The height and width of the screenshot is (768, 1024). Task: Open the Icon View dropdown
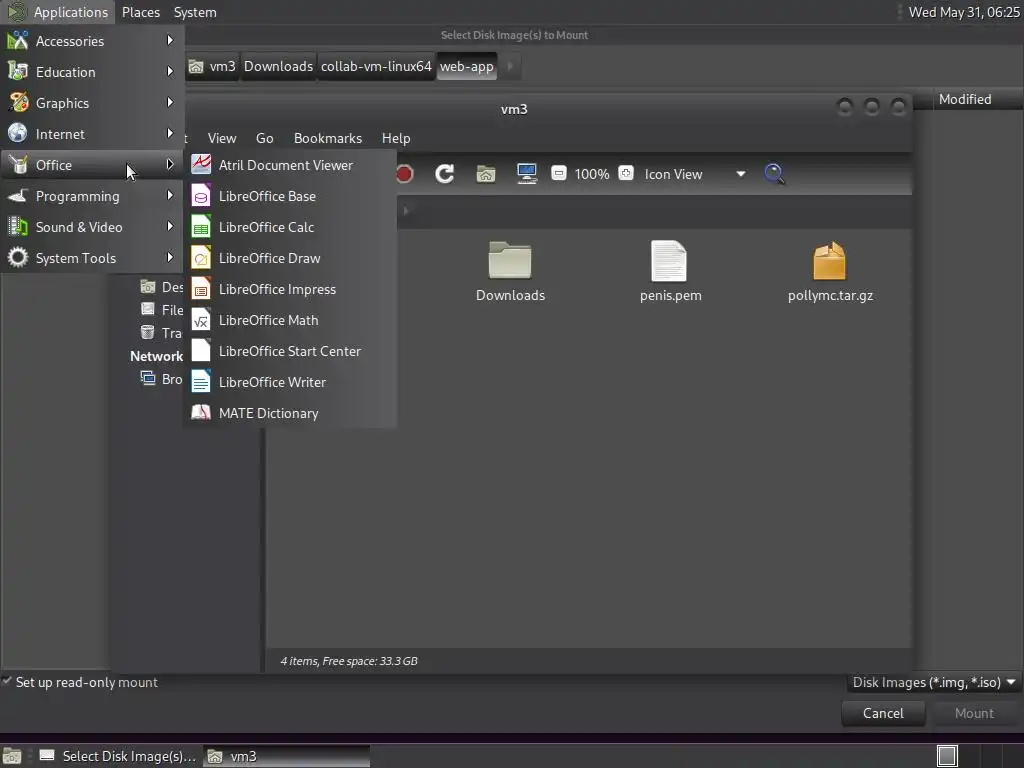695,174
